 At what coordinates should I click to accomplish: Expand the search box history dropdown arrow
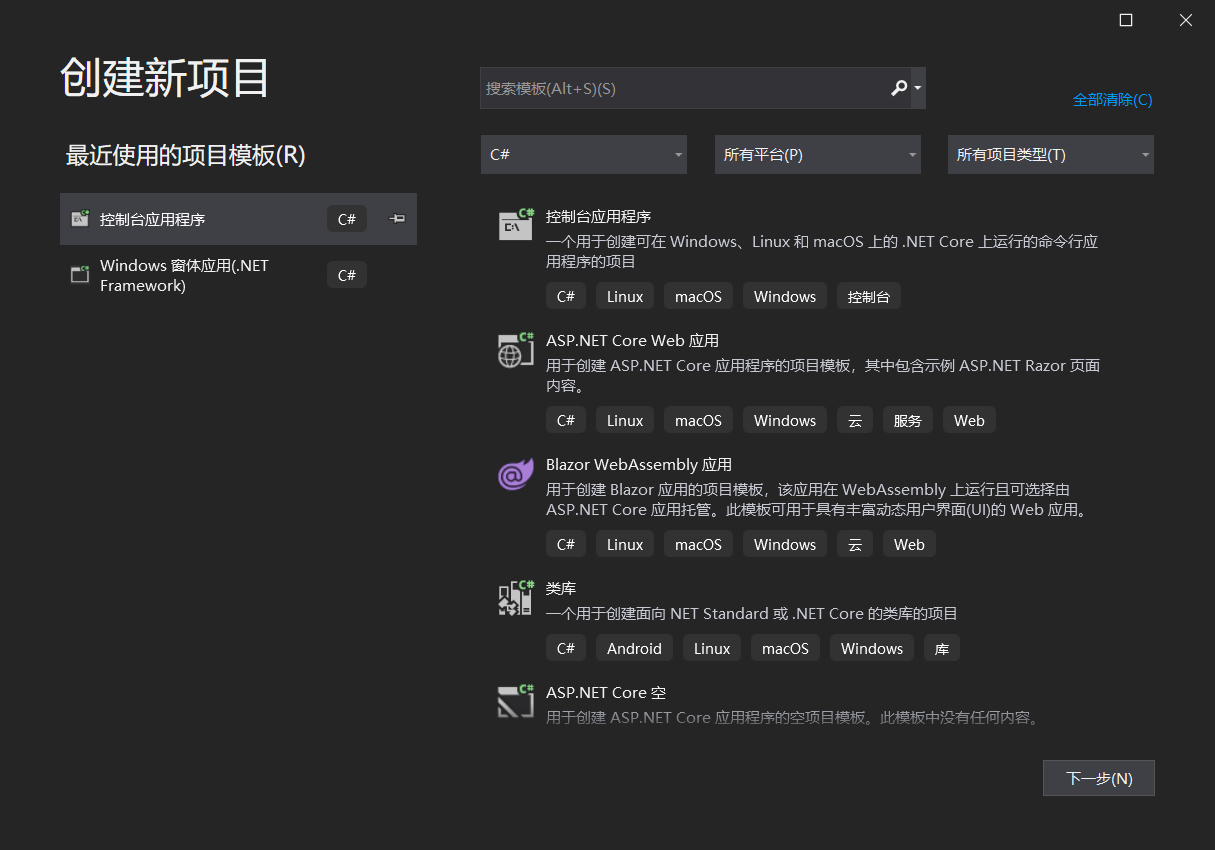[x=916, y=88]
